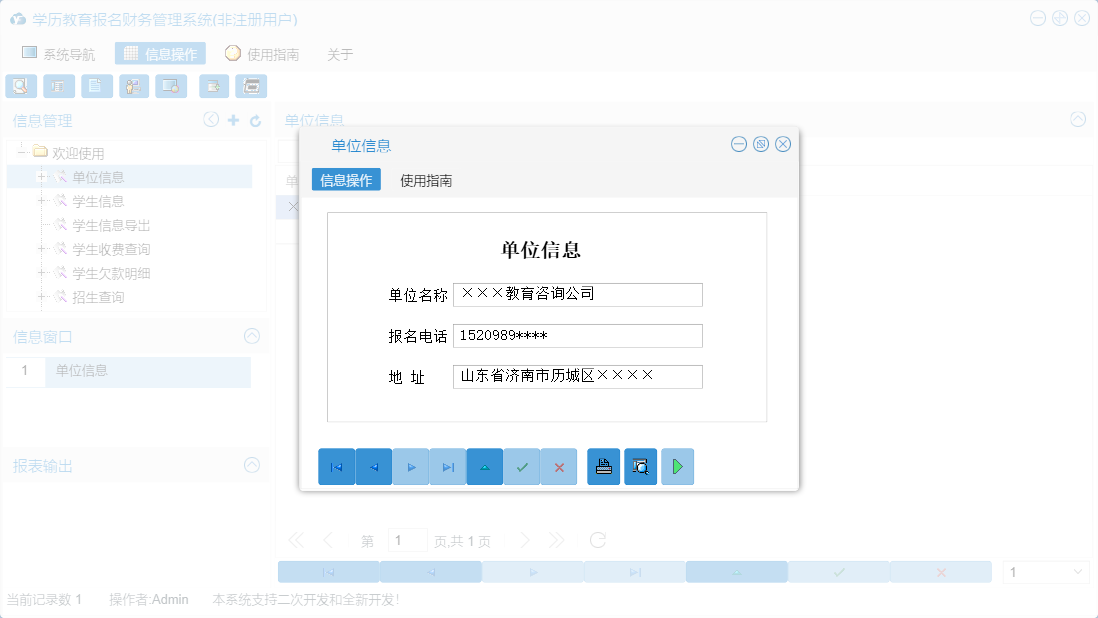Switch to the 使用指南 tab in the dialog

coord(424,181)
